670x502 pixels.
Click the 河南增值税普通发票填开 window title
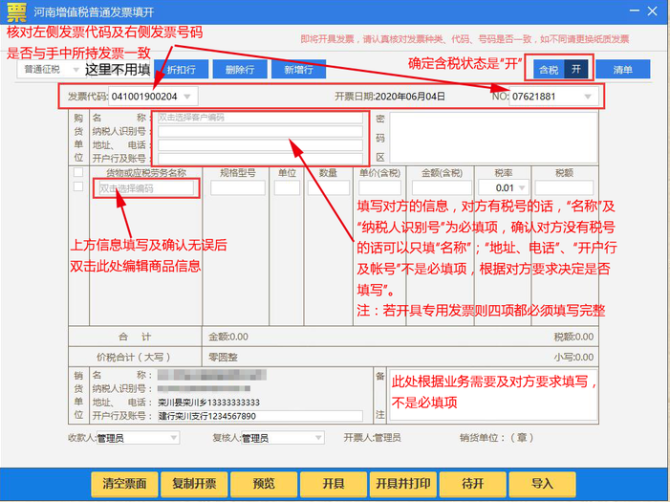(x=93, y=12)
